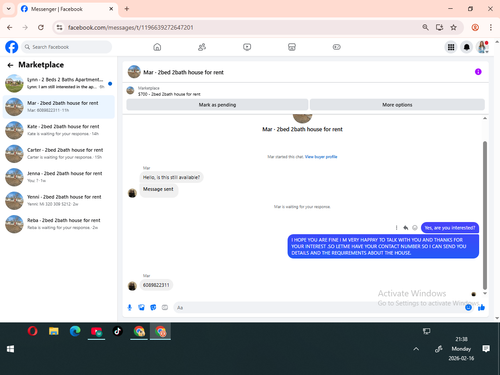Attach a photo using the image icon
500x375 pixels.
tap(141, 307)
